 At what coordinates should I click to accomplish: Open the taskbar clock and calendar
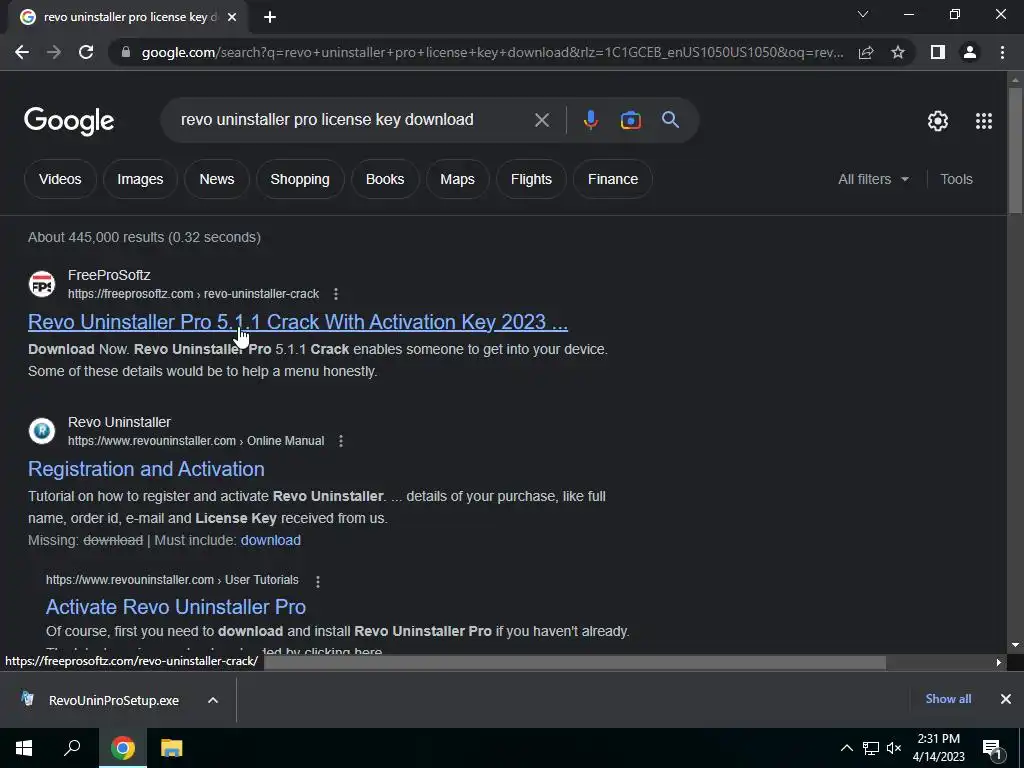[x=938, y=748]
